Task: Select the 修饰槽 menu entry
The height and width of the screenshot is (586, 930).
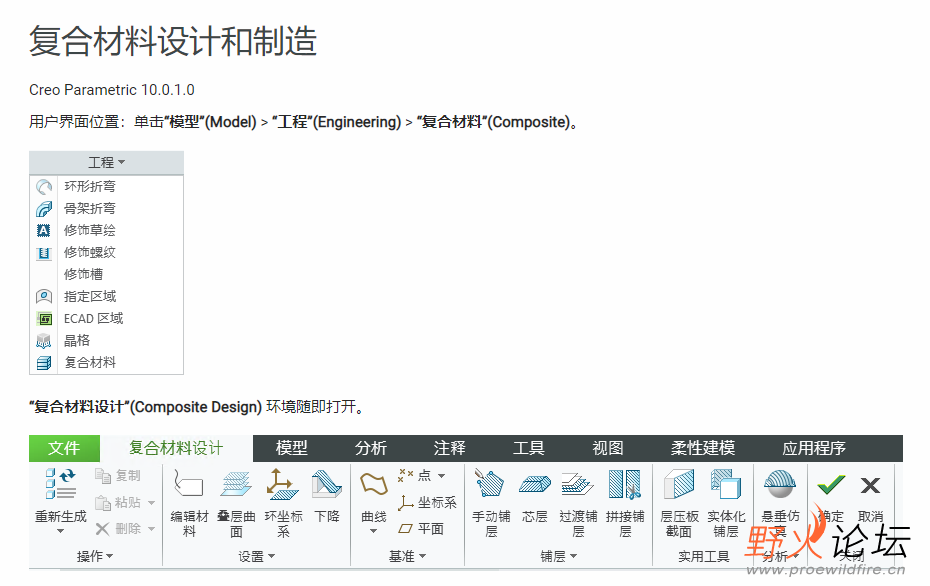Action: pos(84,274)
